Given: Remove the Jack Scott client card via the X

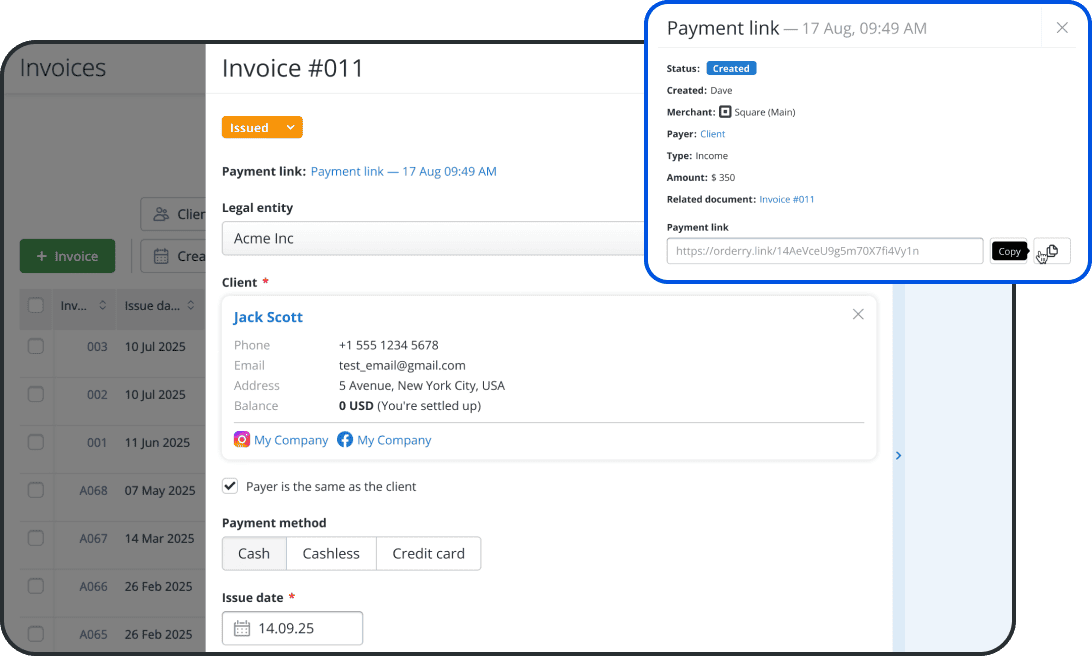Looking at the screenshot, I should click(858, 314).
